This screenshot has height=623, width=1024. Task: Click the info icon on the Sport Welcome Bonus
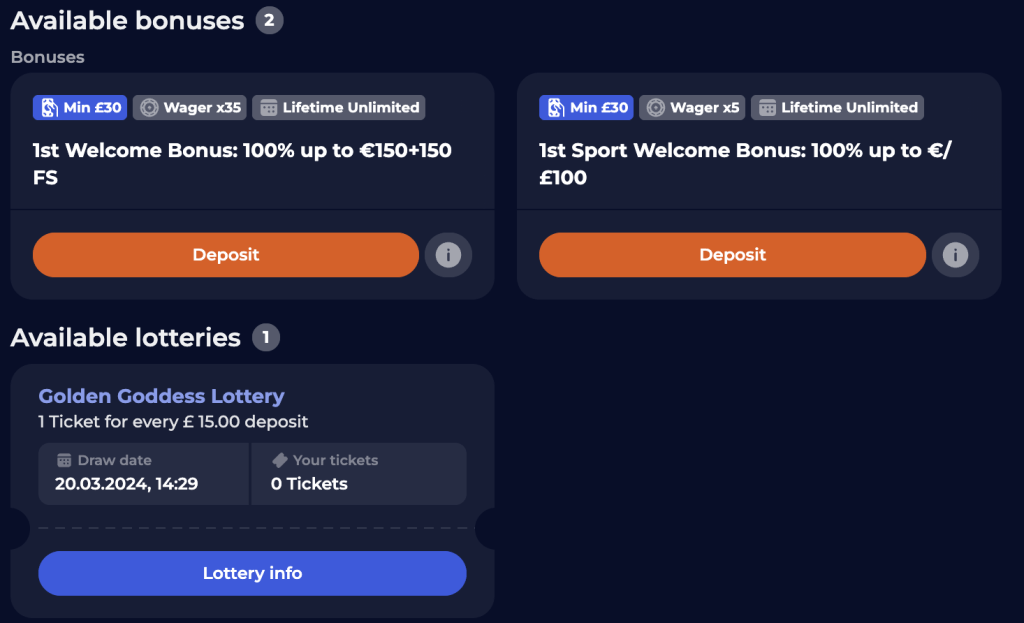(955, 255)
